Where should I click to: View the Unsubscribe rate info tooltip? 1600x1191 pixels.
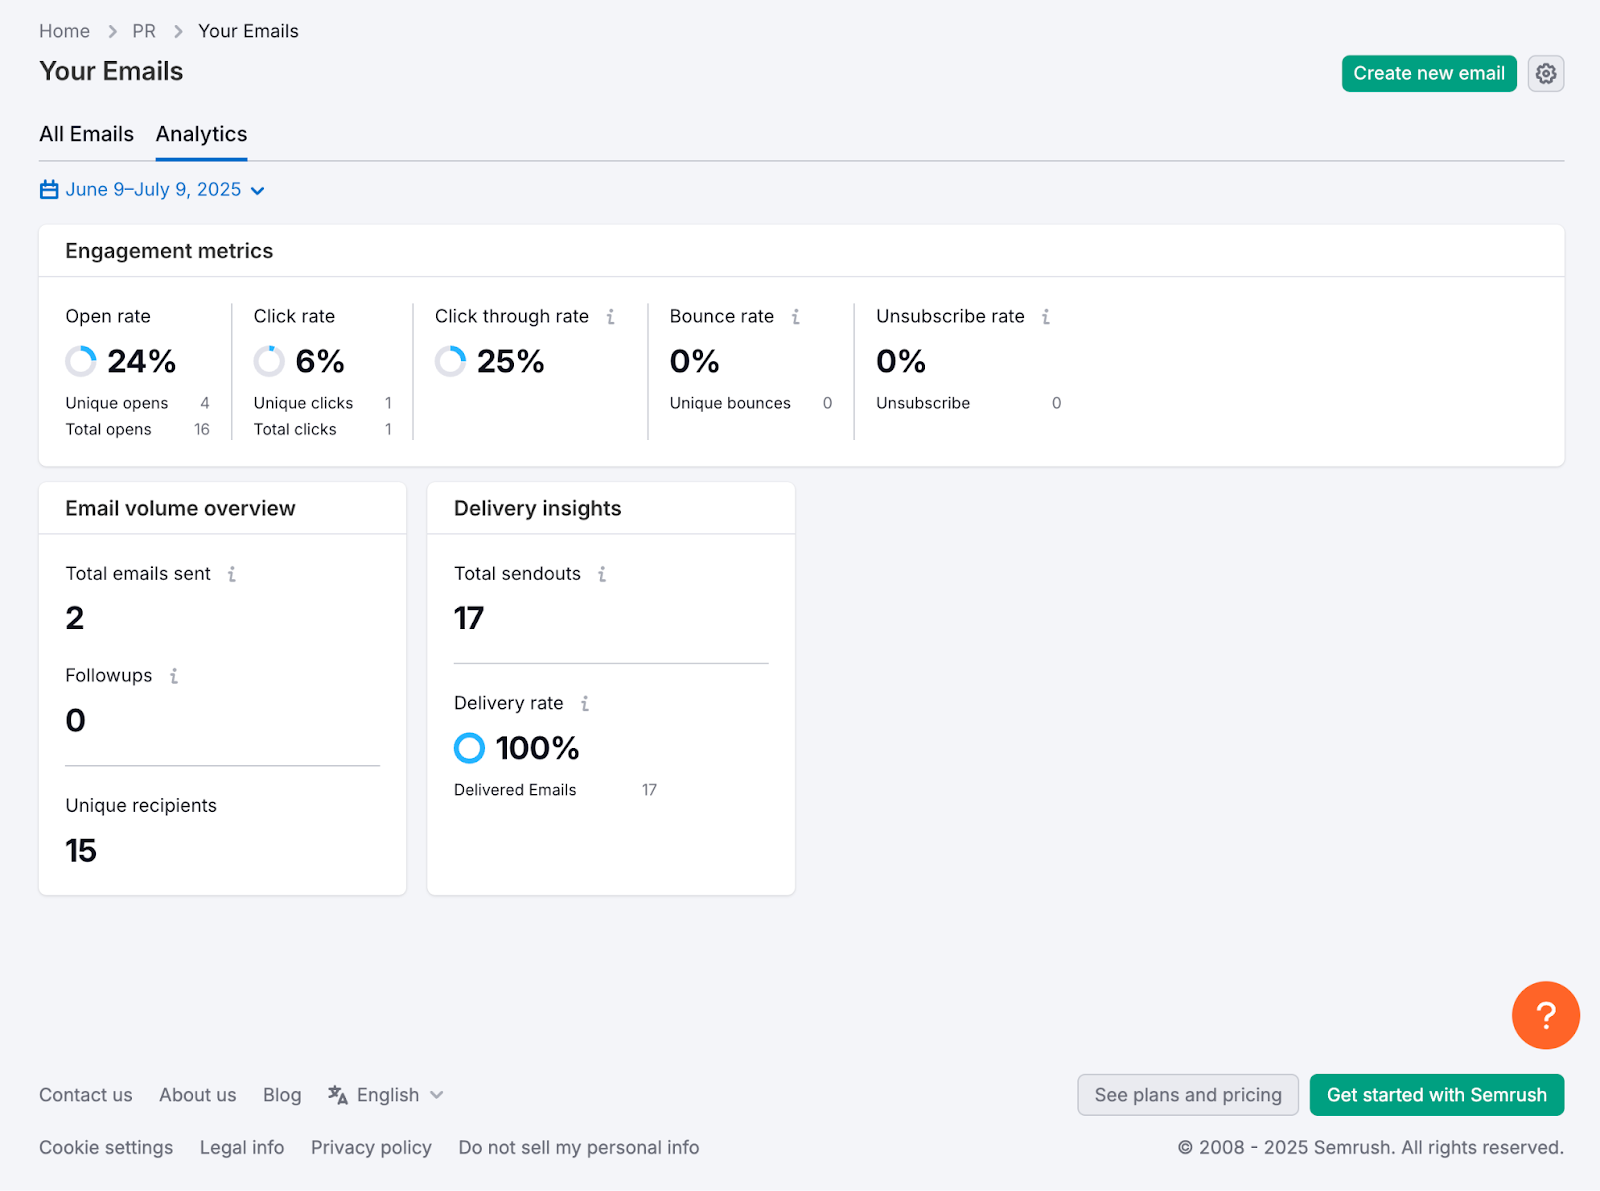(x=1046, y=316)
